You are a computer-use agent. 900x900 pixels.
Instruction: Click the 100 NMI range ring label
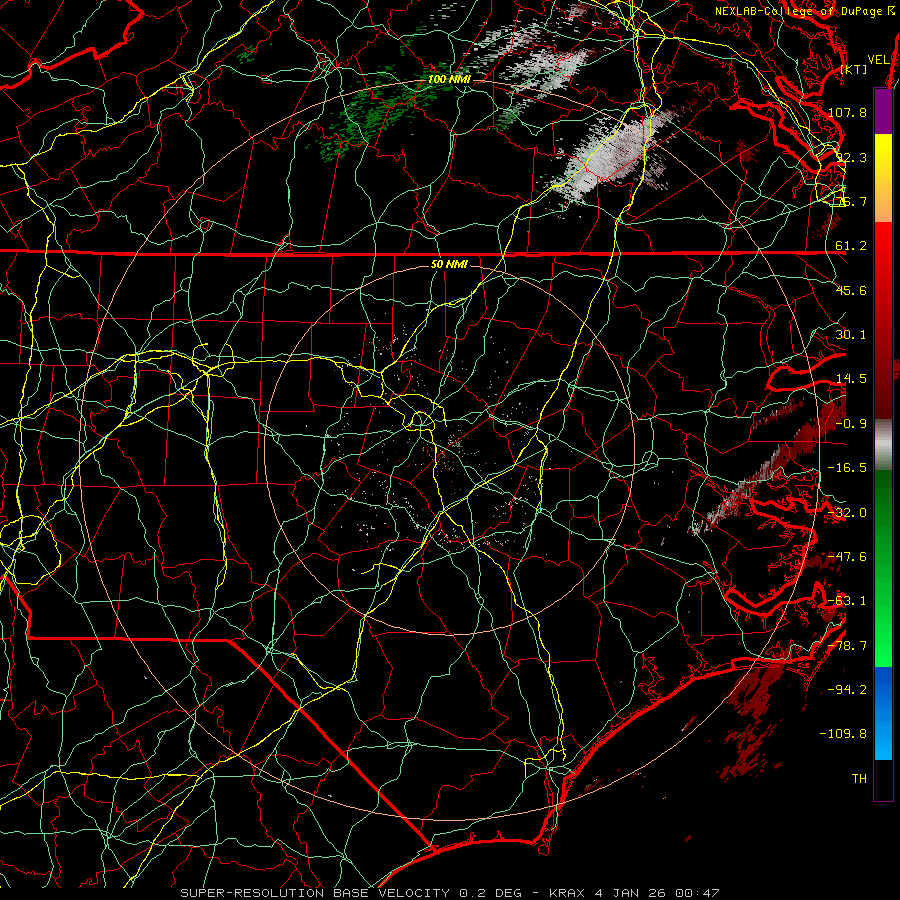449,79
